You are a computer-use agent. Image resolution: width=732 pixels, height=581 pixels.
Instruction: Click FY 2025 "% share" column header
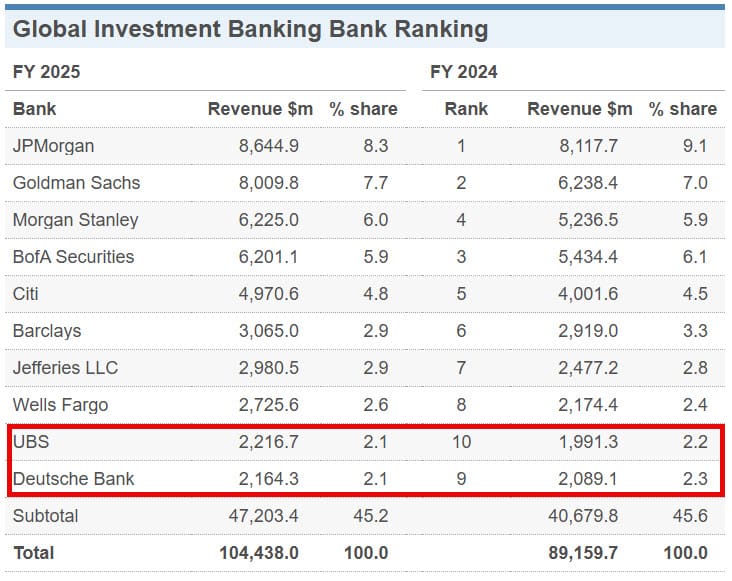(363, 109)
